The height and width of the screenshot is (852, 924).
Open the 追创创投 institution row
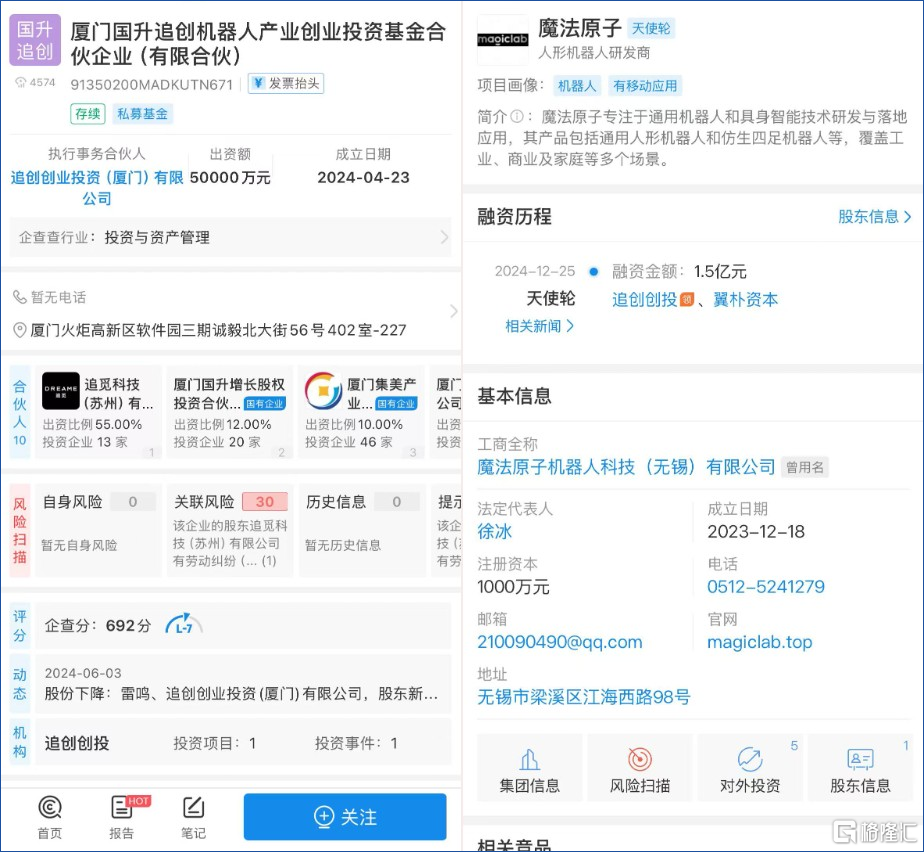[x=243, y=743]
